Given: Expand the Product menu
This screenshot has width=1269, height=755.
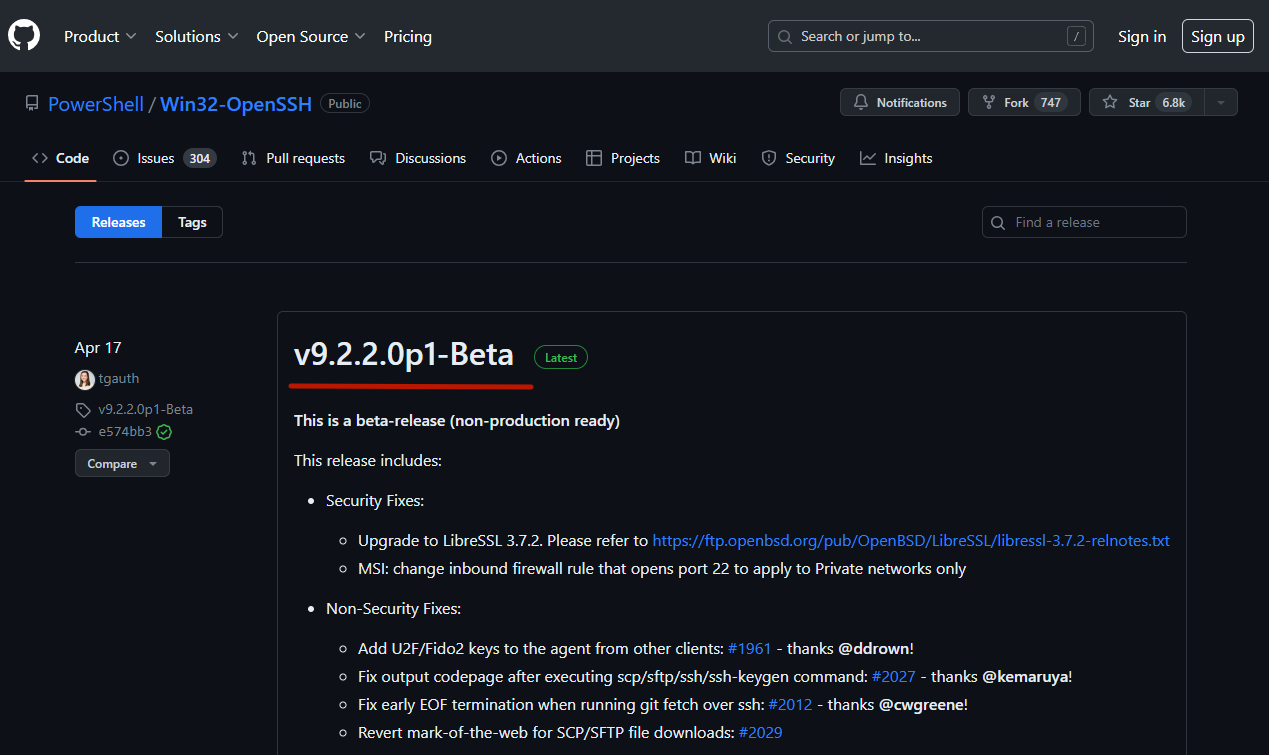Looking at the screenshot, I should coord(99,36).
